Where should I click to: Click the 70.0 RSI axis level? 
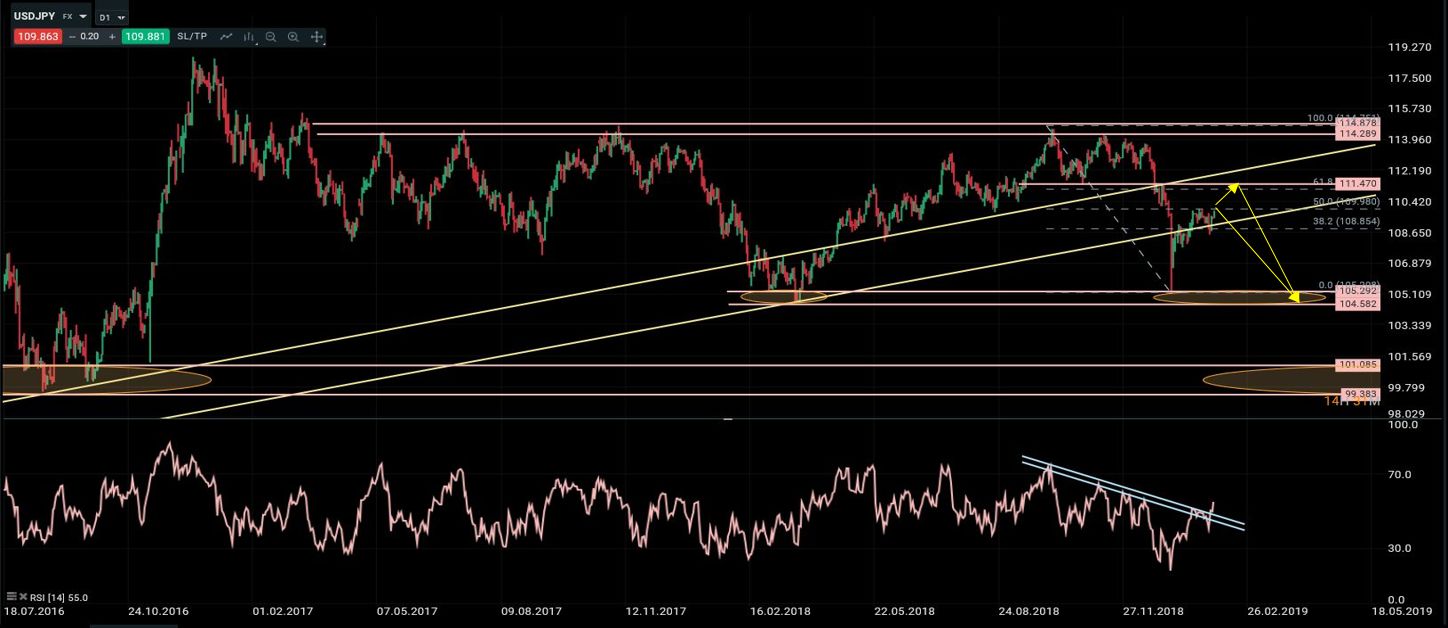[1402, 474]
